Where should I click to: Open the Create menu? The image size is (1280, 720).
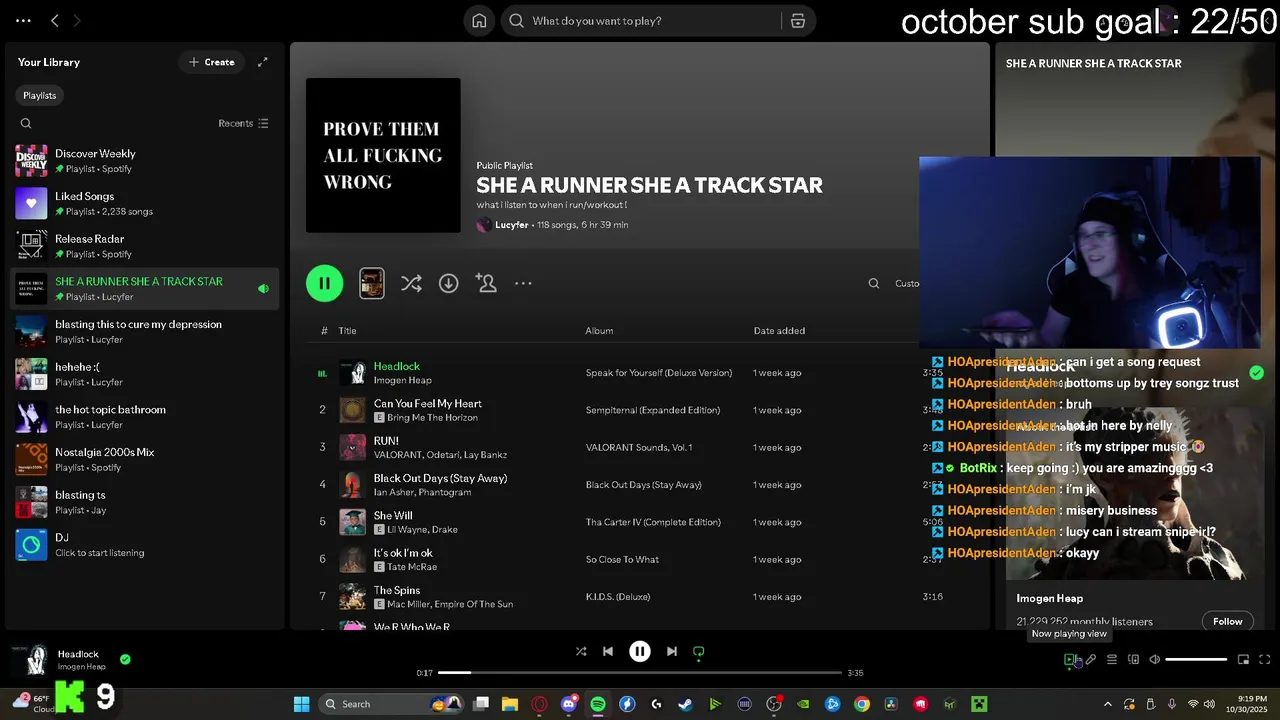point(211,62)
